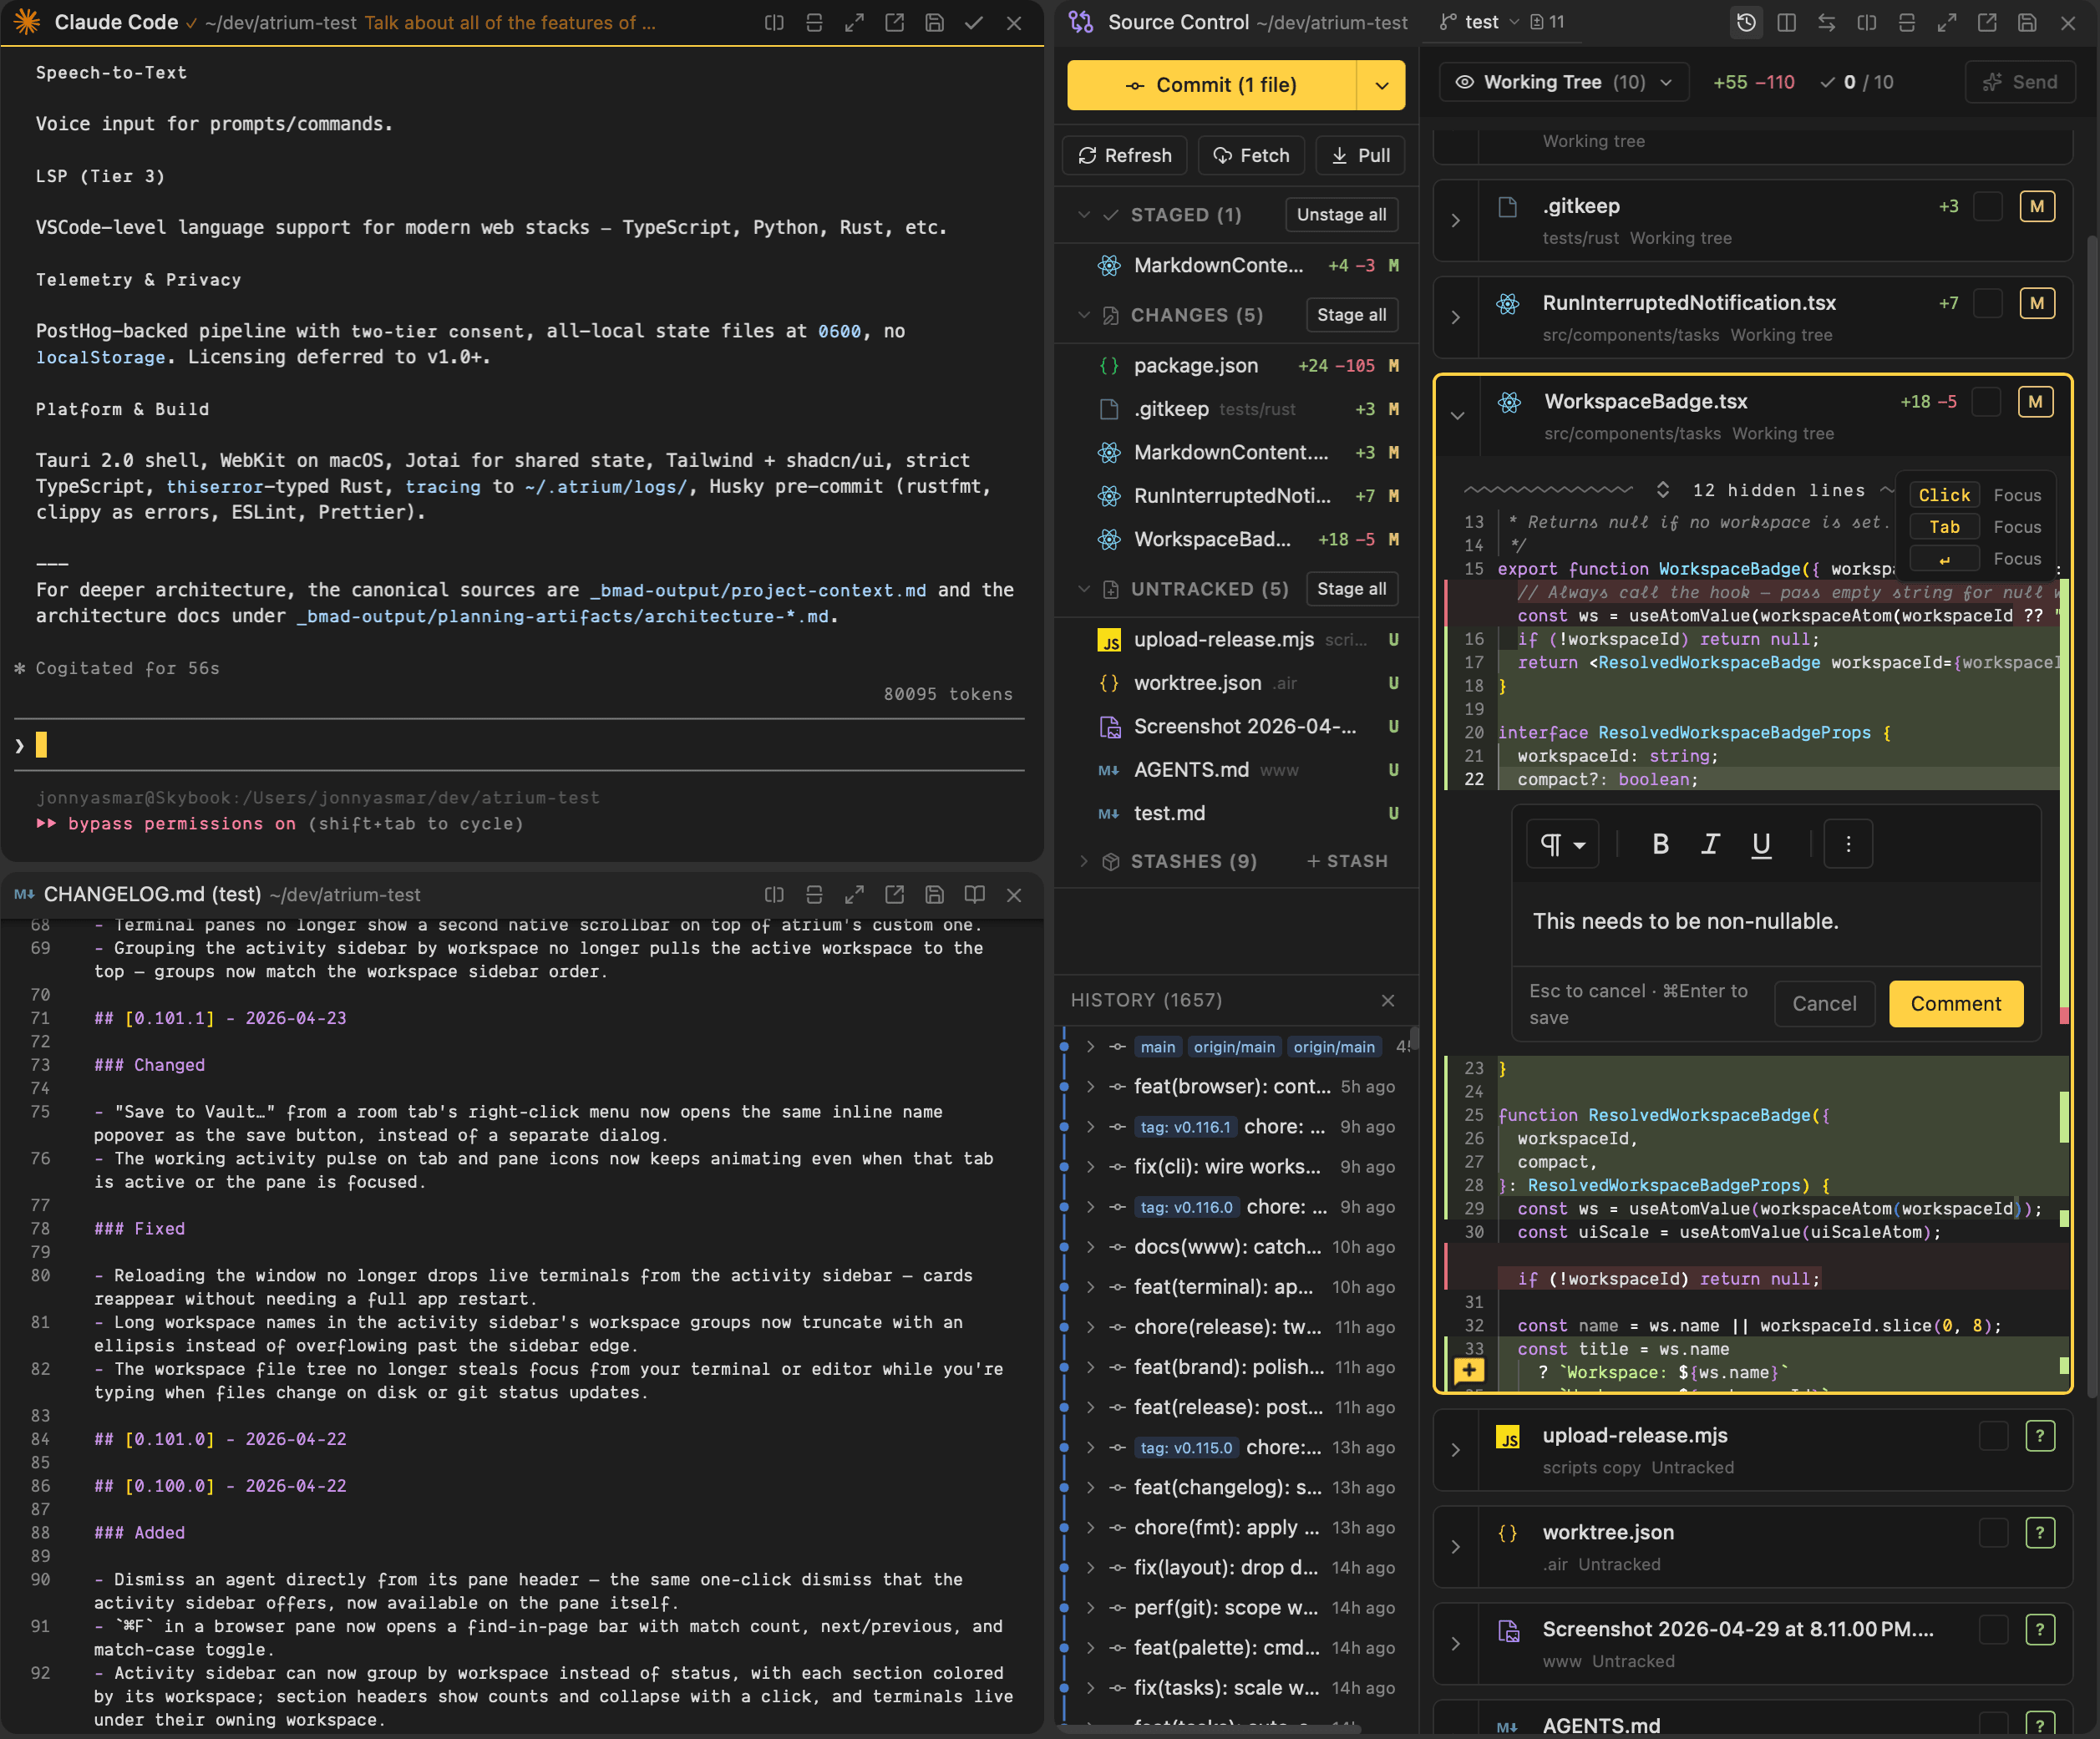Split CHANGELOG.md pane horizontally
This screenshot has width=2100, height=1739.
814,894
